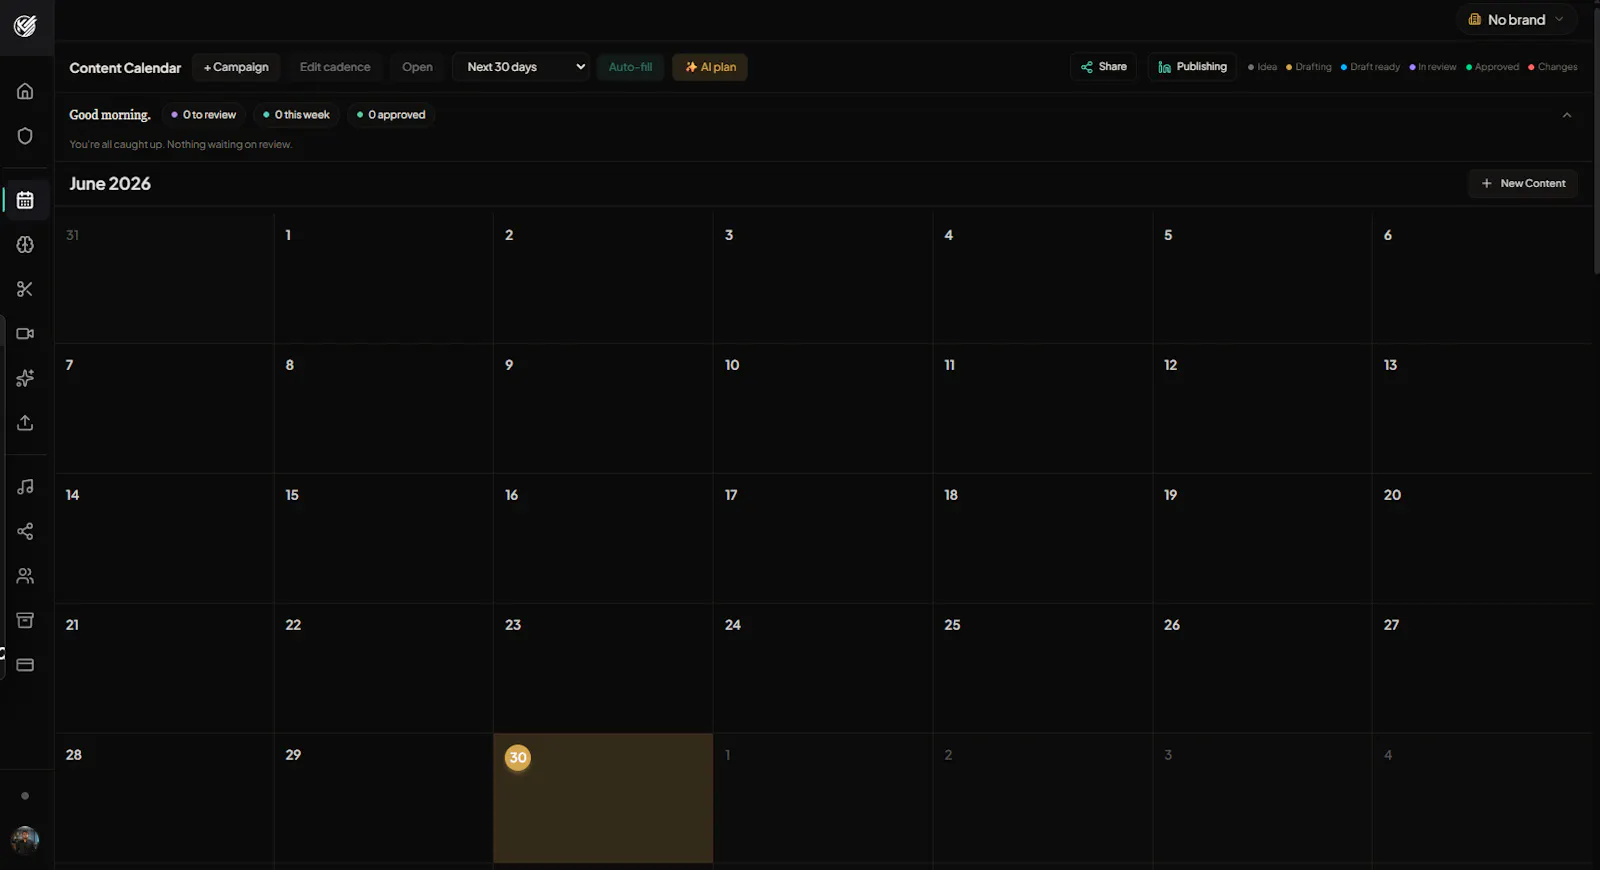Open the Publishing button
The image size is (1600, 870).
coord(1192,67)
